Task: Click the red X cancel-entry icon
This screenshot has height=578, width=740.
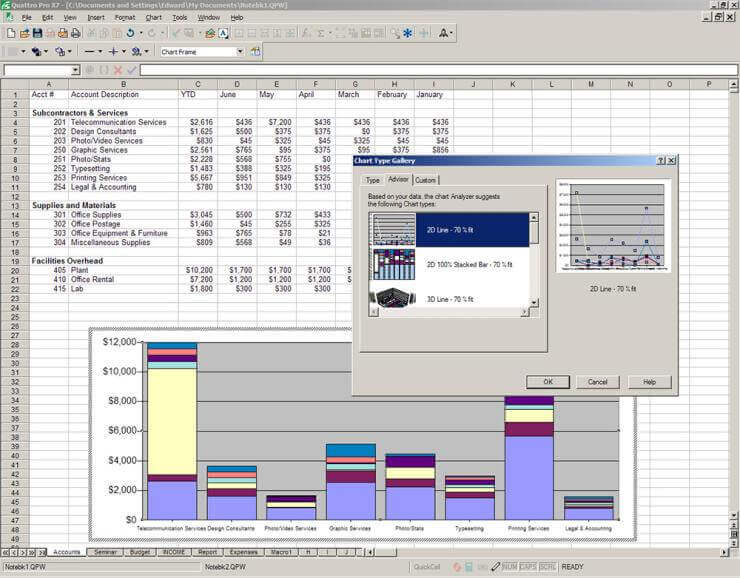Action: point(118,70)
